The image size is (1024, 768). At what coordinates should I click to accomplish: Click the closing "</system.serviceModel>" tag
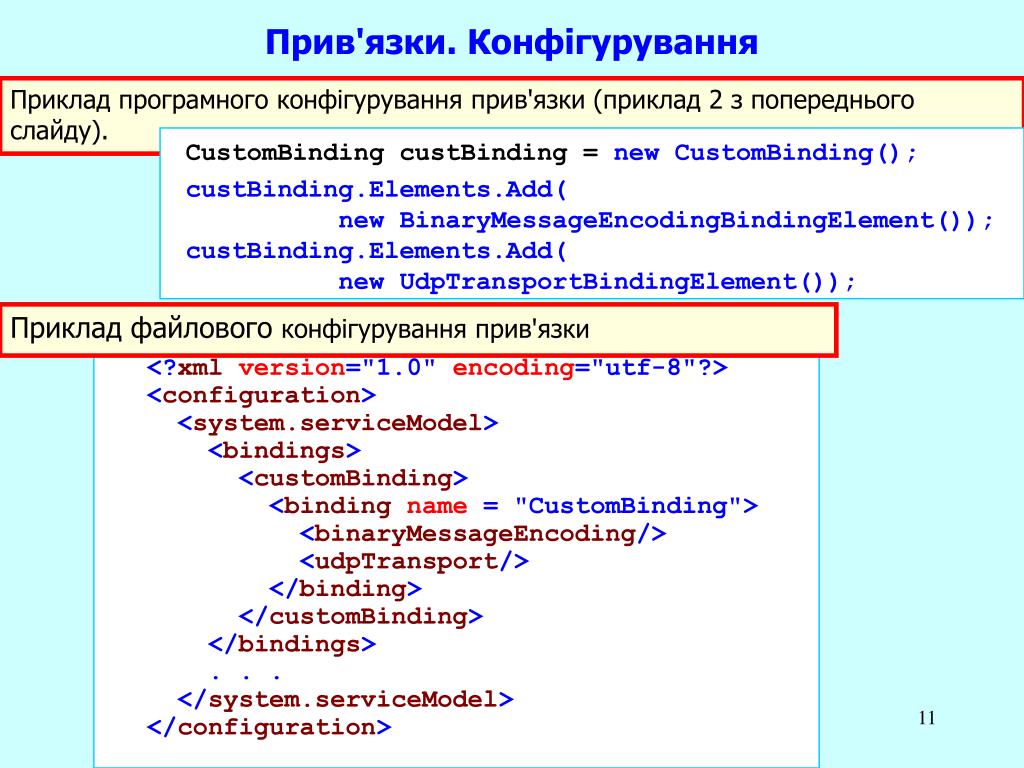point(345,700)
